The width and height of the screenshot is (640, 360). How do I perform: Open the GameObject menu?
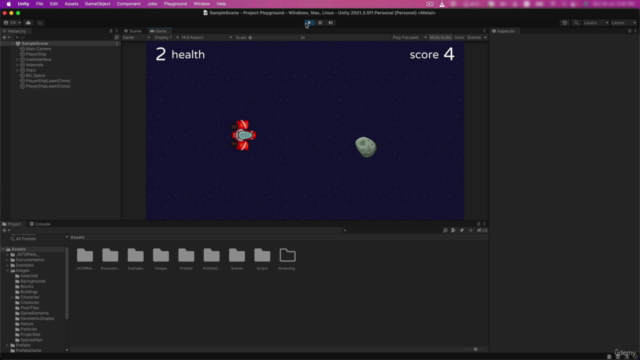(x=97, y=4)
